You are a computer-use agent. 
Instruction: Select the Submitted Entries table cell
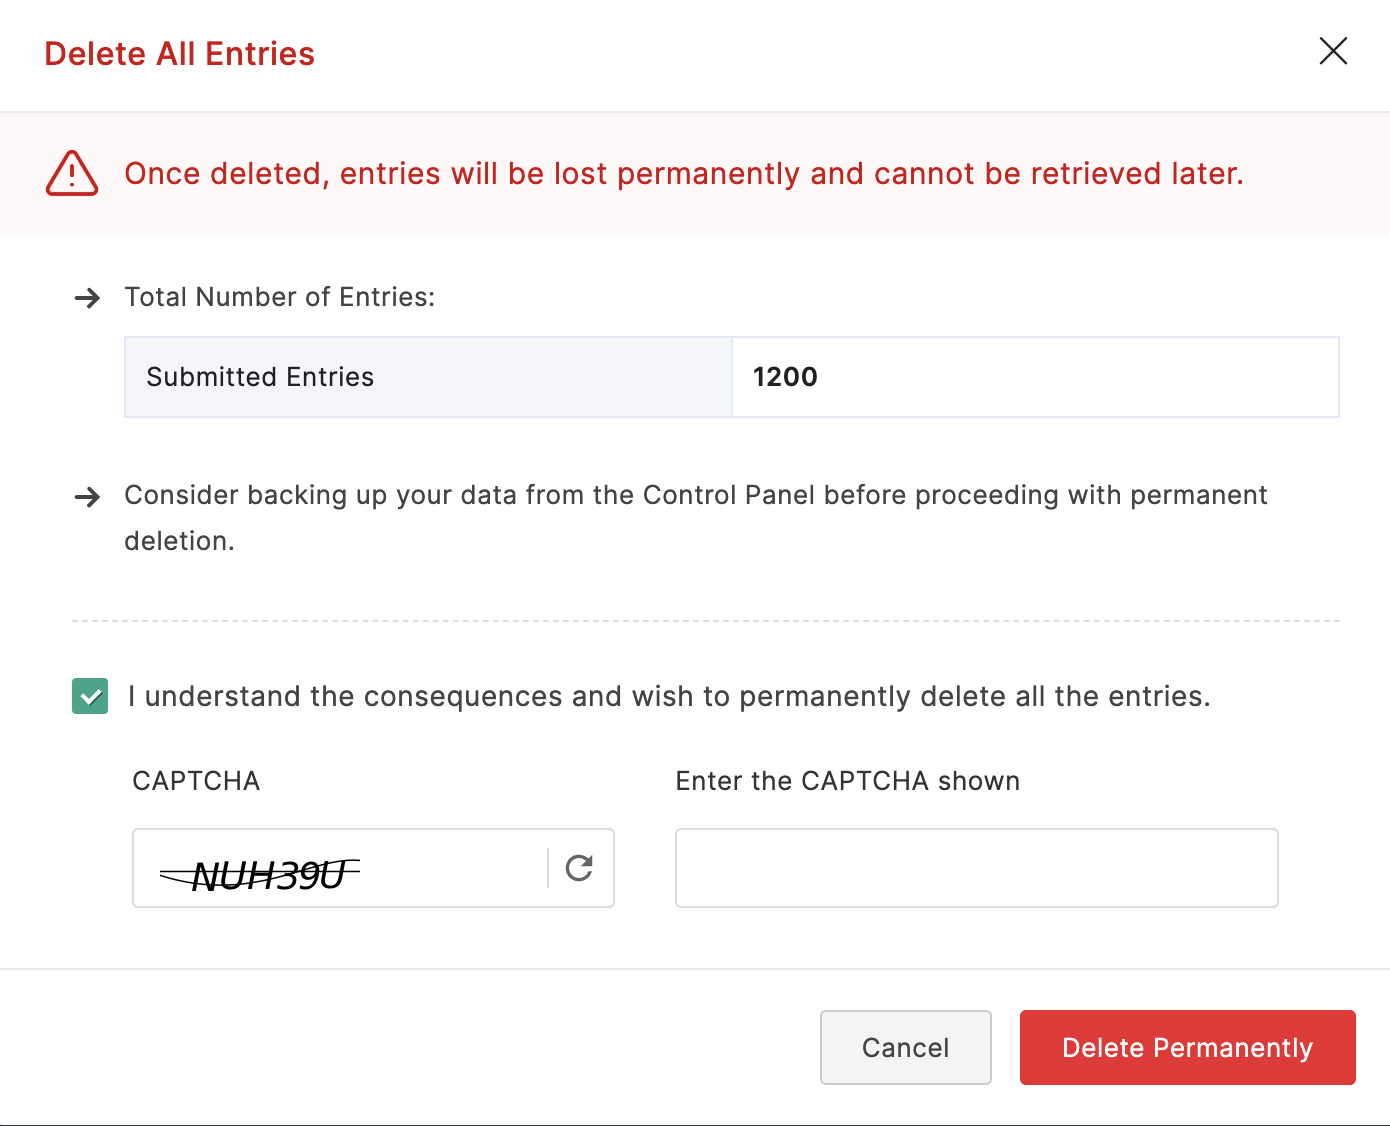(428, 377)
